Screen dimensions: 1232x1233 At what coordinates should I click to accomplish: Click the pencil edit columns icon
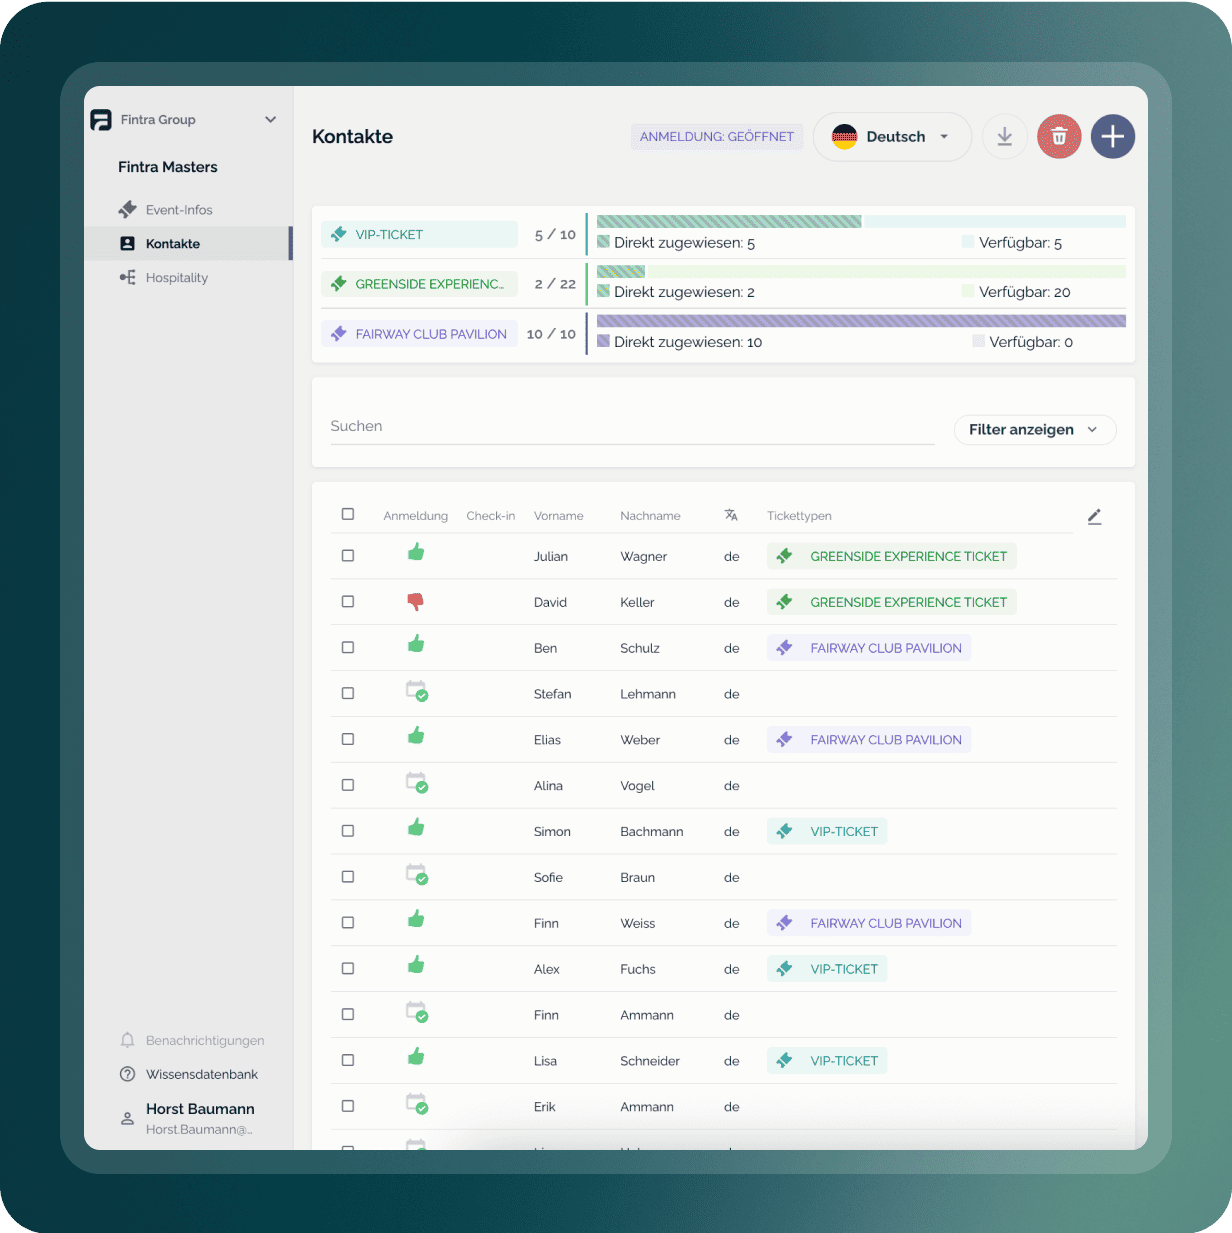[x=1095, y=516]
